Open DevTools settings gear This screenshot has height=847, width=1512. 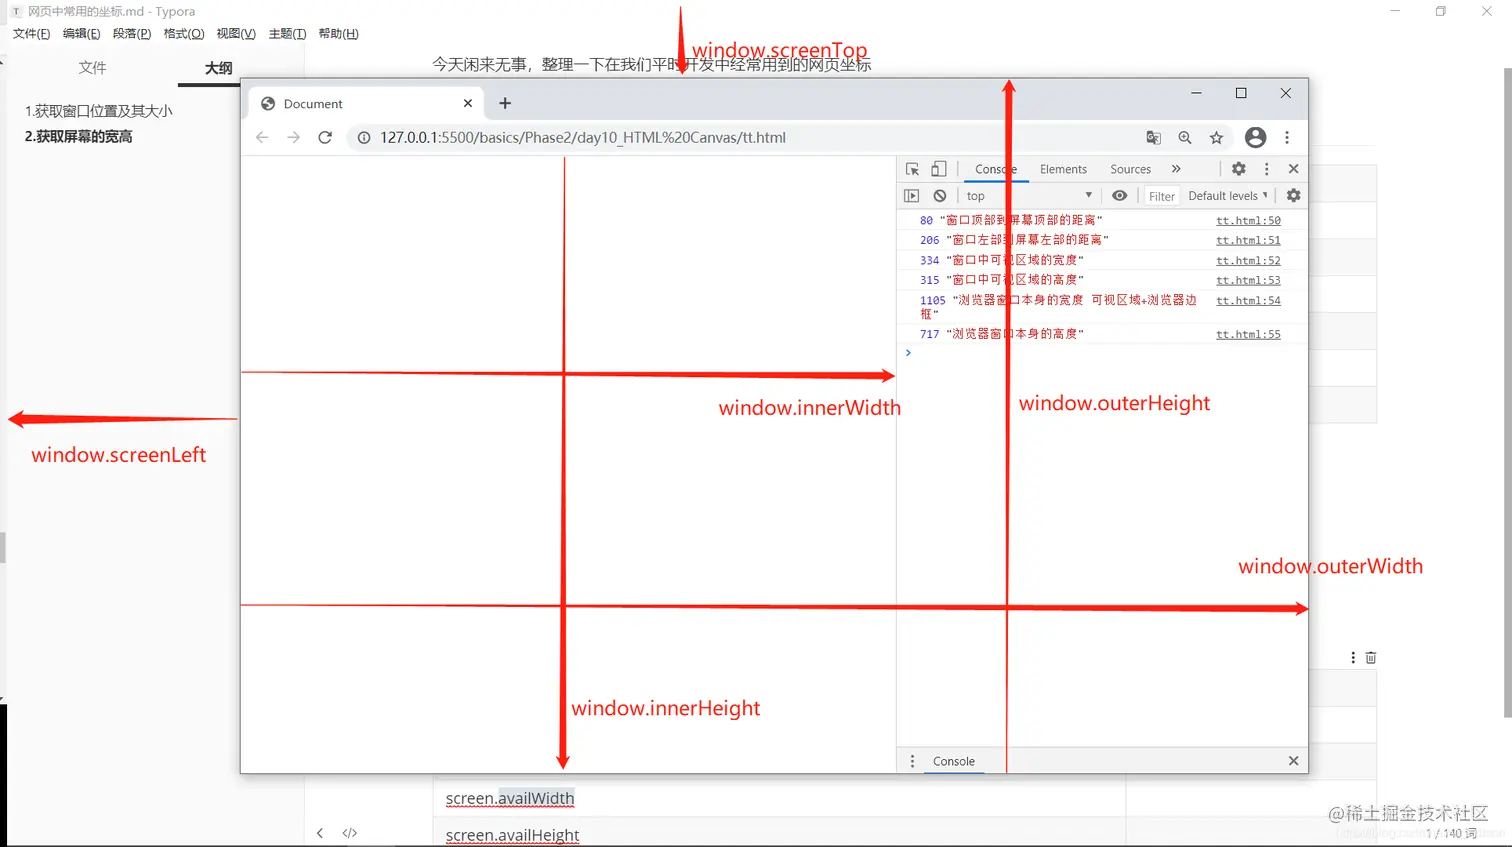point(1239,169)
